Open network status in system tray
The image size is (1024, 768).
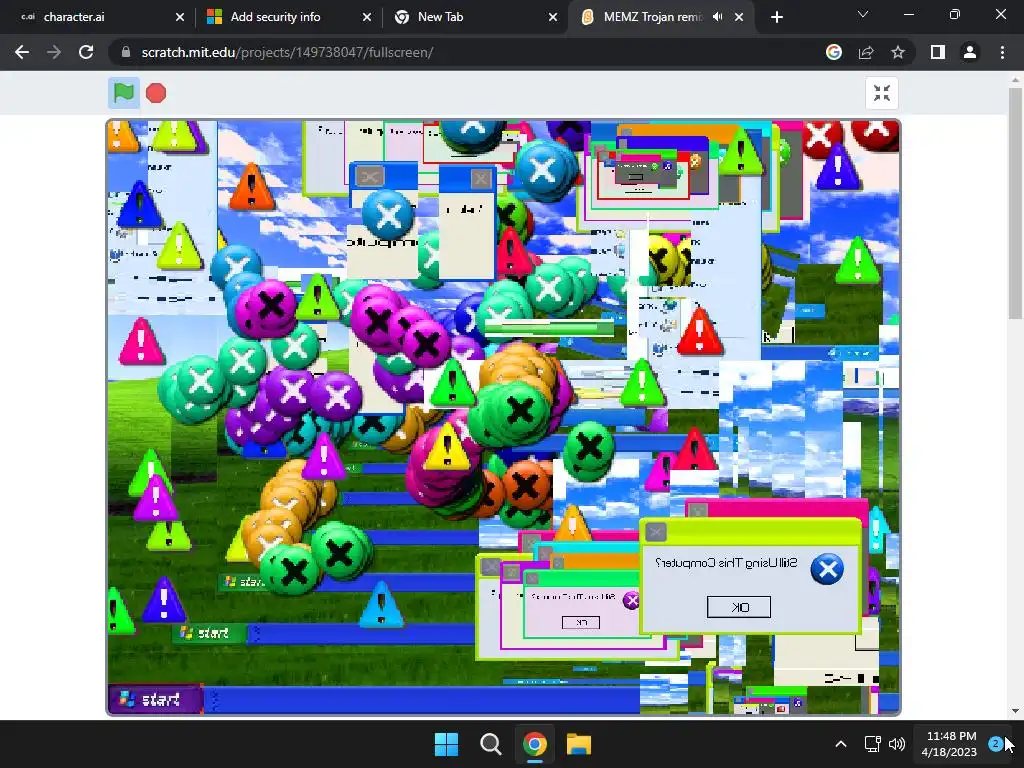[x=872, y=744]
